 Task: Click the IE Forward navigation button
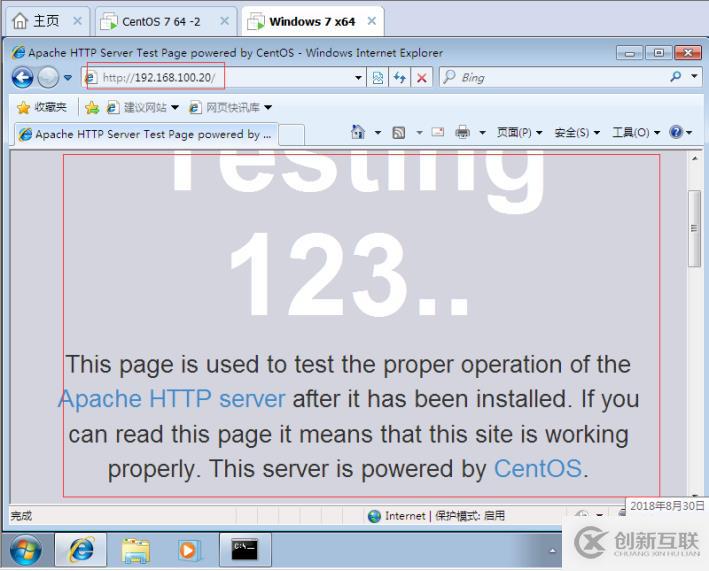coord(48,78)
